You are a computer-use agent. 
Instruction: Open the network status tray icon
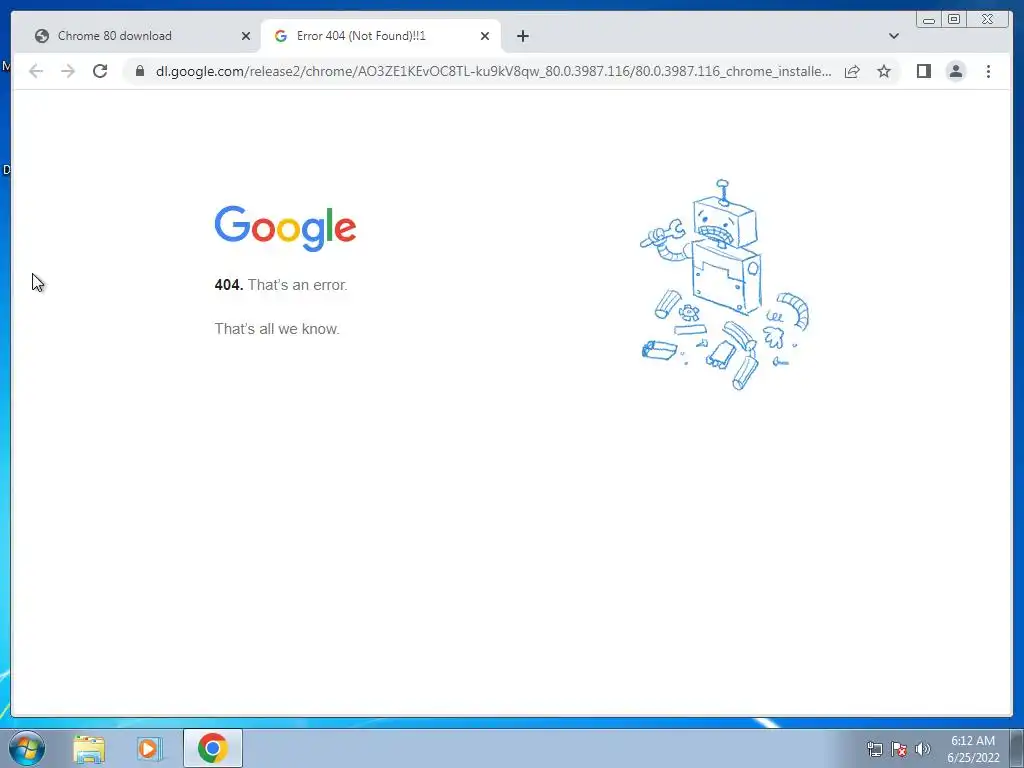[874, 749]
